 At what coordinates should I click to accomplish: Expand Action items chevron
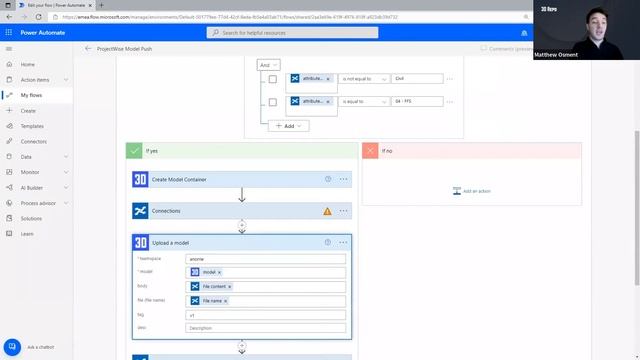click(x=66, y=80)
